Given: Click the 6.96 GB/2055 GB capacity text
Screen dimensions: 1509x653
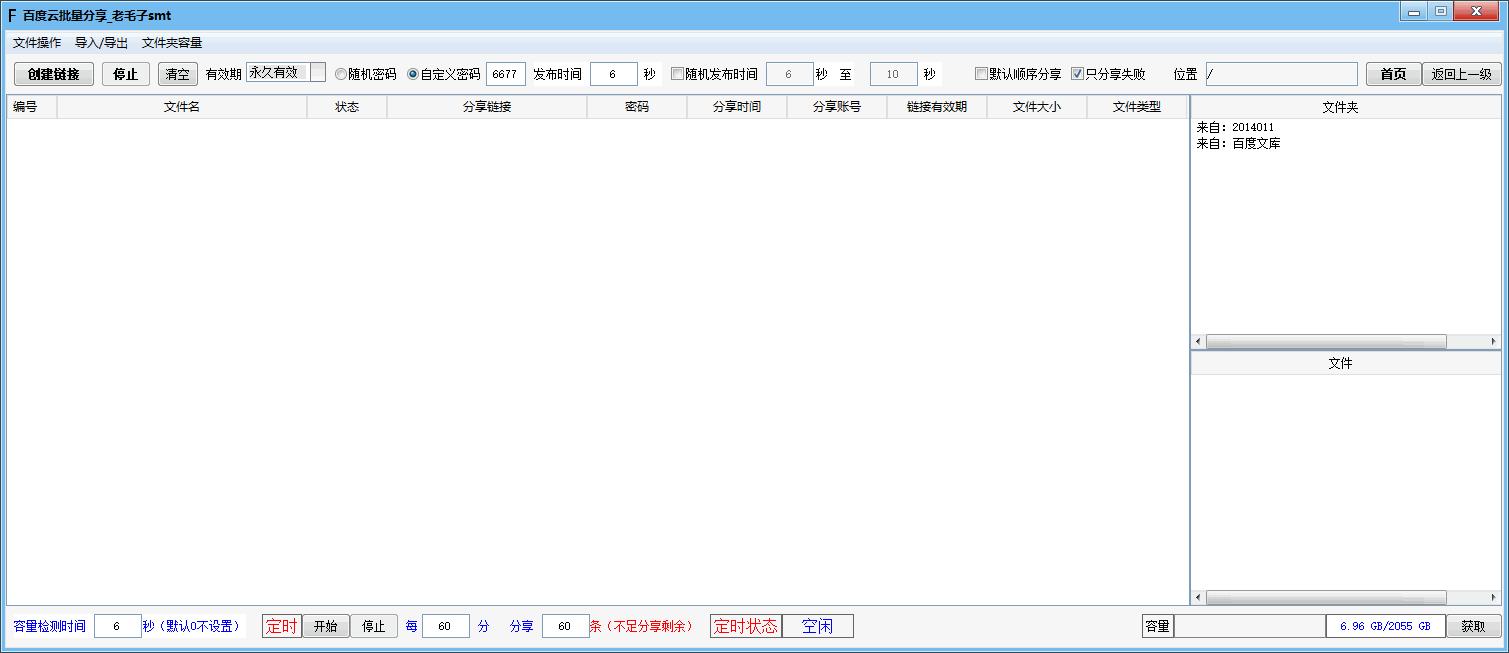Looking at the screenshot, I should point(1384,626).
